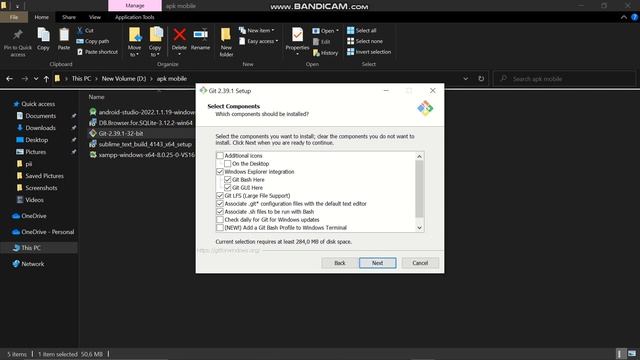640x360 pixels.
Task: Open the Application Tools tab
Action: click(x=135, y=17)
